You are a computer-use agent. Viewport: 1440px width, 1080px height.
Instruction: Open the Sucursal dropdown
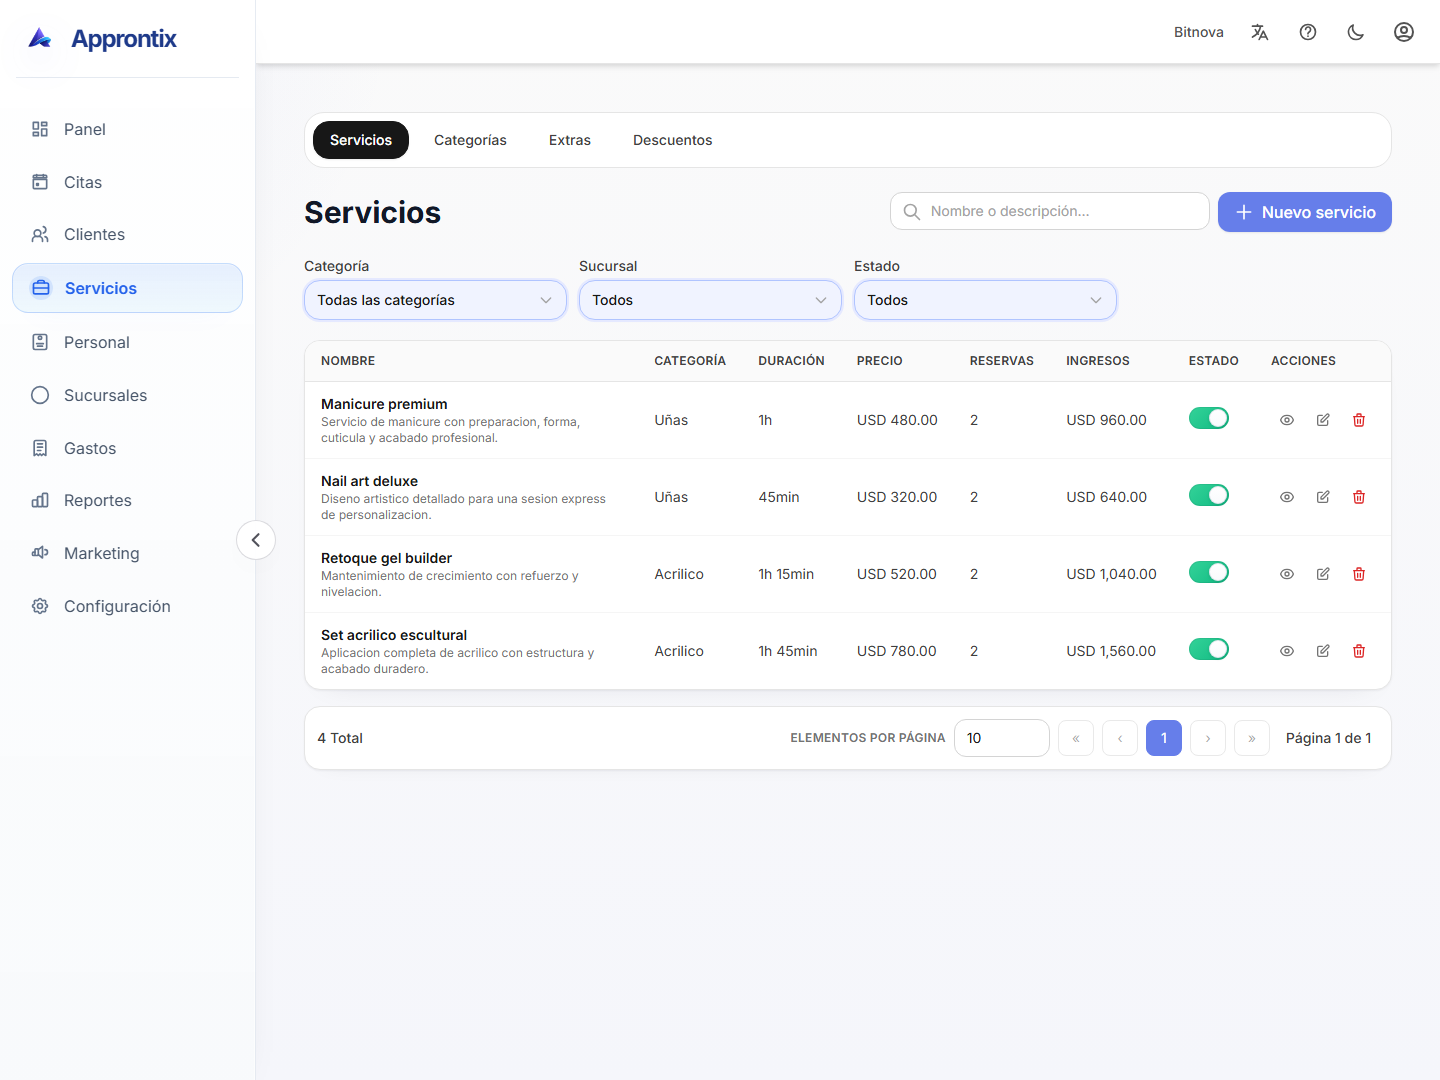pyautogui.click(x=710, y=300)
